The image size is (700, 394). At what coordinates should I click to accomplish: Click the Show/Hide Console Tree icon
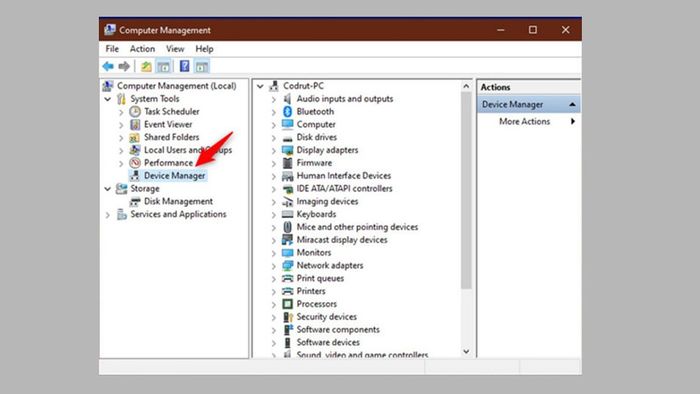pyautogui.click(x=164, y=66)
